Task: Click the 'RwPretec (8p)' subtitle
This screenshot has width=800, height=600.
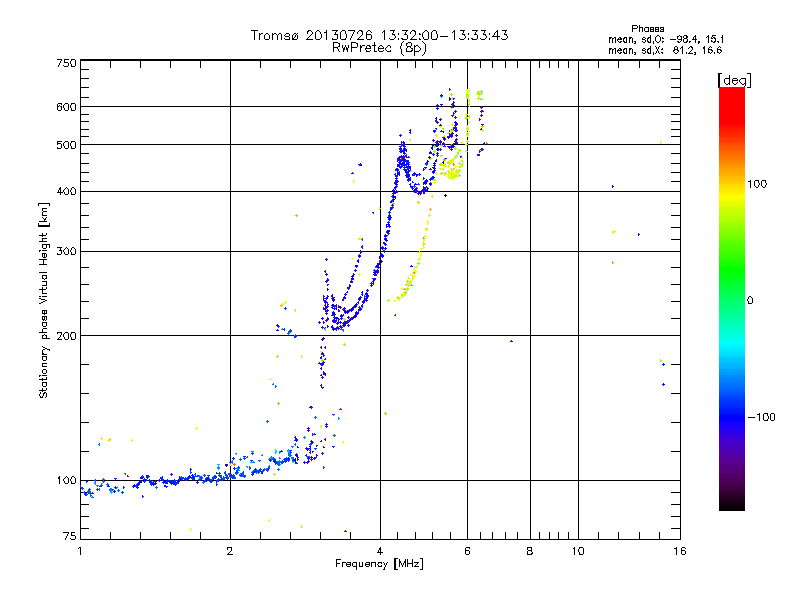Action: coord(379,48)
